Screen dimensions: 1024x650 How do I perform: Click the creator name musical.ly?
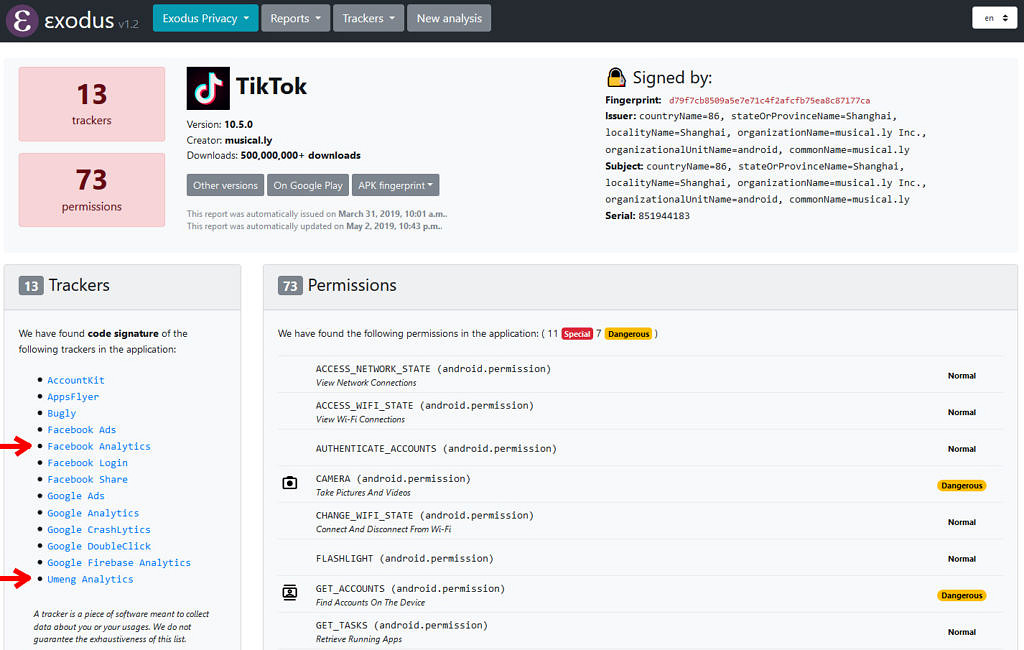tap(248, 140)
